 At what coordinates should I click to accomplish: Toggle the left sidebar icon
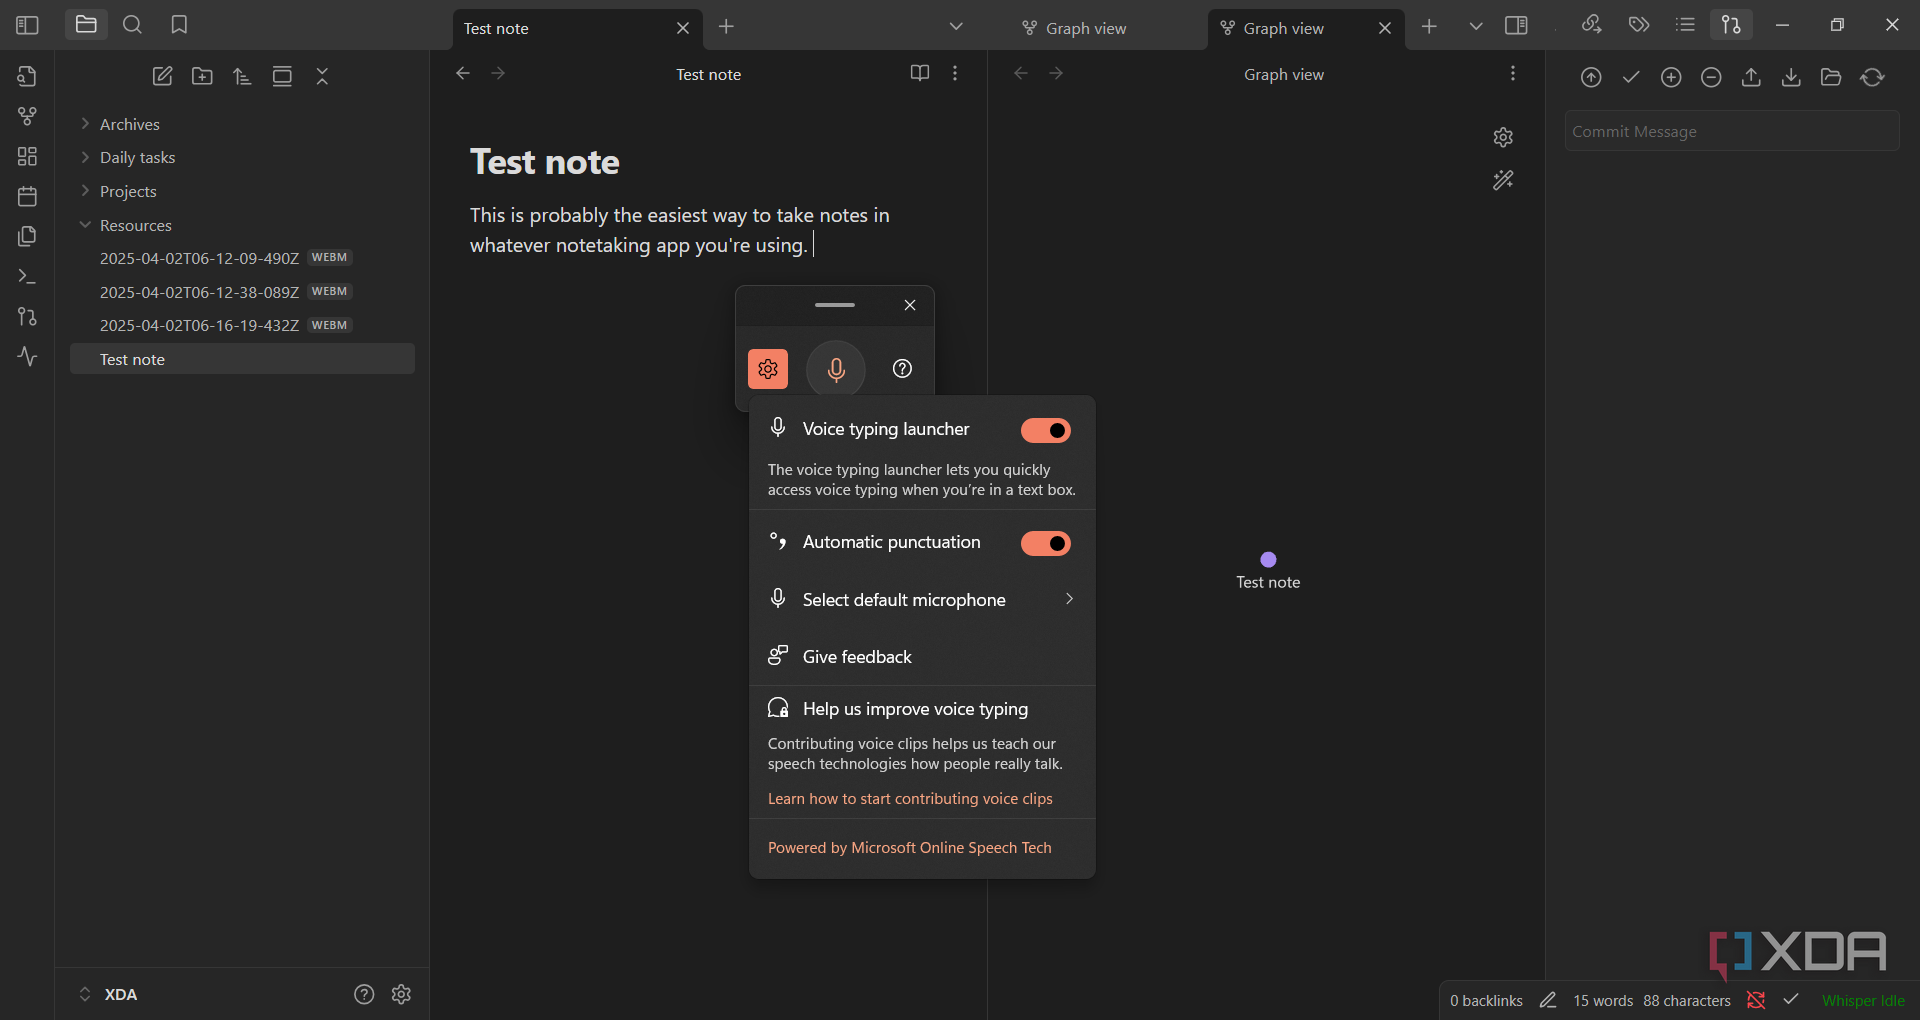(27, 25)
